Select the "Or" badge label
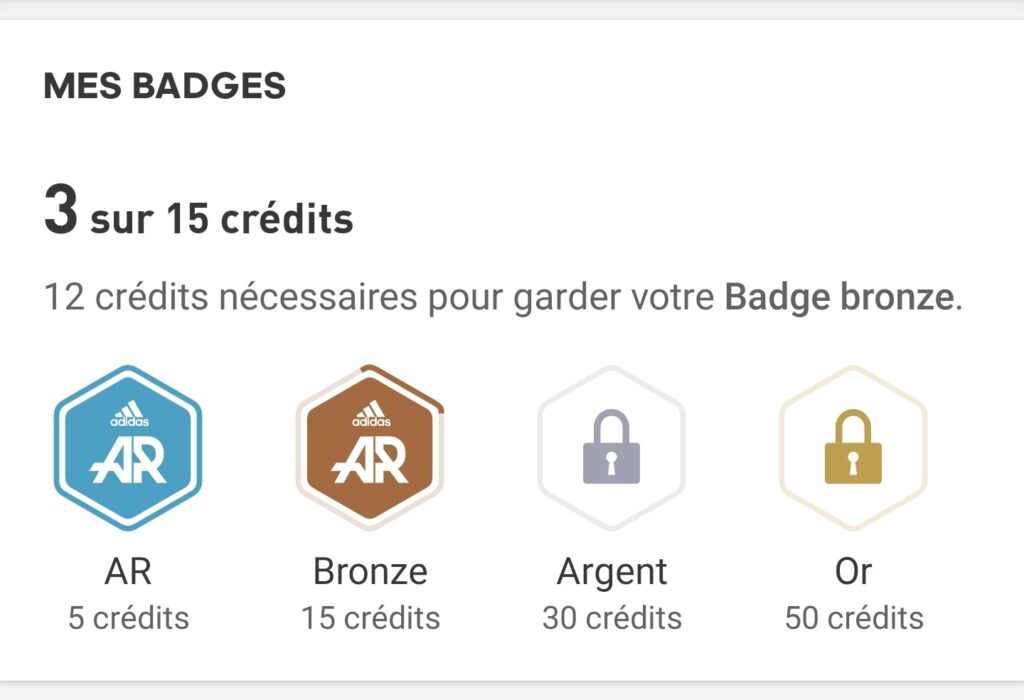 [853, 572]
